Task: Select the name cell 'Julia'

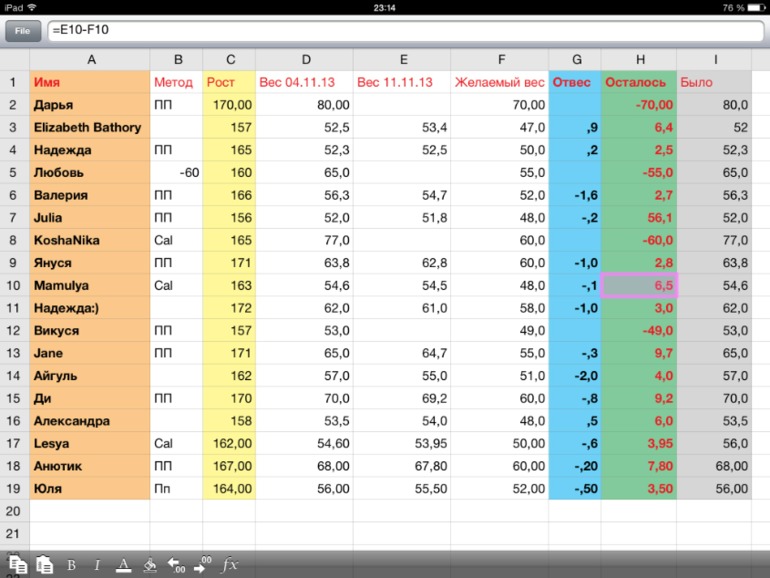Action: point(90,218)
